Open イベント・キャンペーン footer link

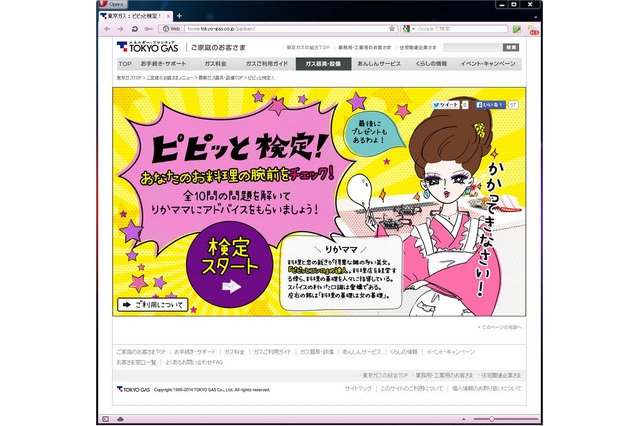(x=451, y=351)
